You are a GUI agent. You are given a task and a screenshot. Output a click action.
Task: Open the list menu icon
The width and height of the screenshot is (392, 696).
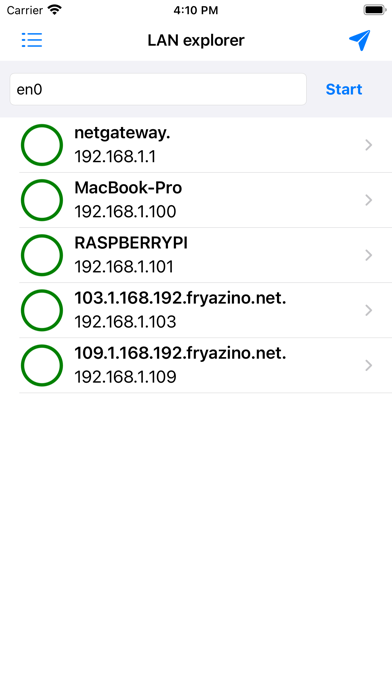[x=32, y=40]
